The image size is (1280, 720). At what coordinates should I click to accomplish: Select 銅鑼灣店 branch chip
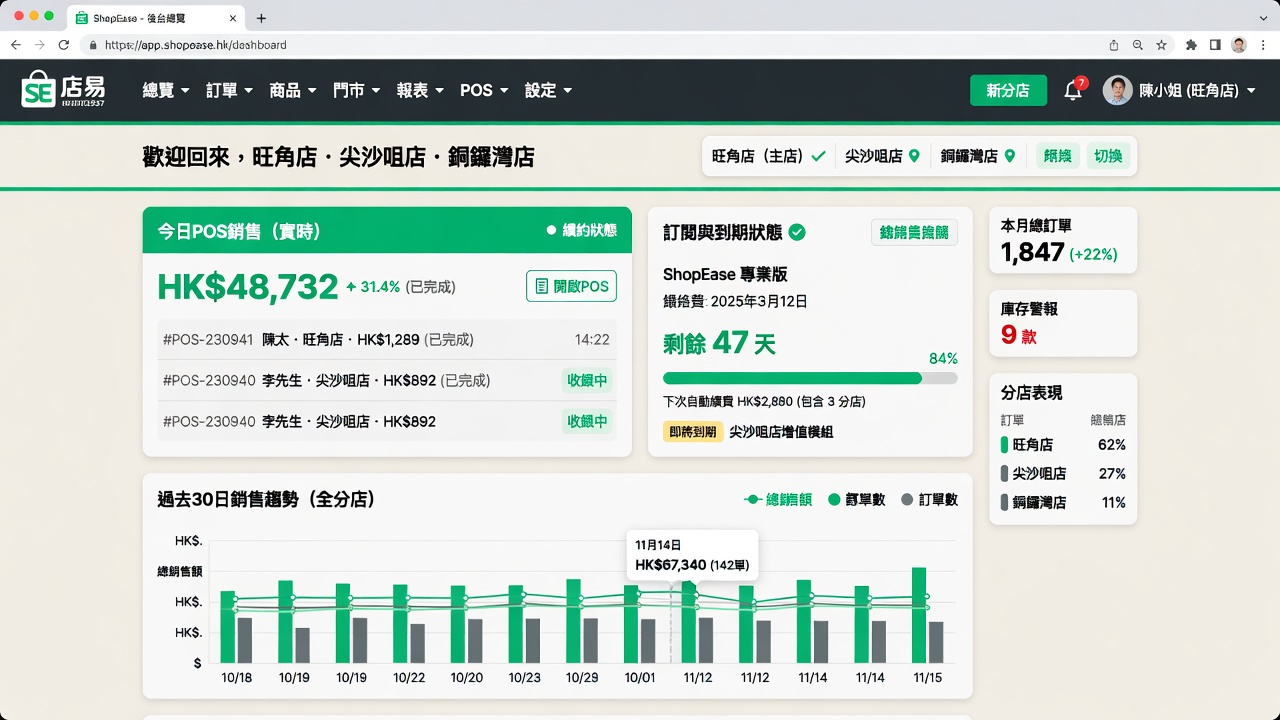click(978, 156)
